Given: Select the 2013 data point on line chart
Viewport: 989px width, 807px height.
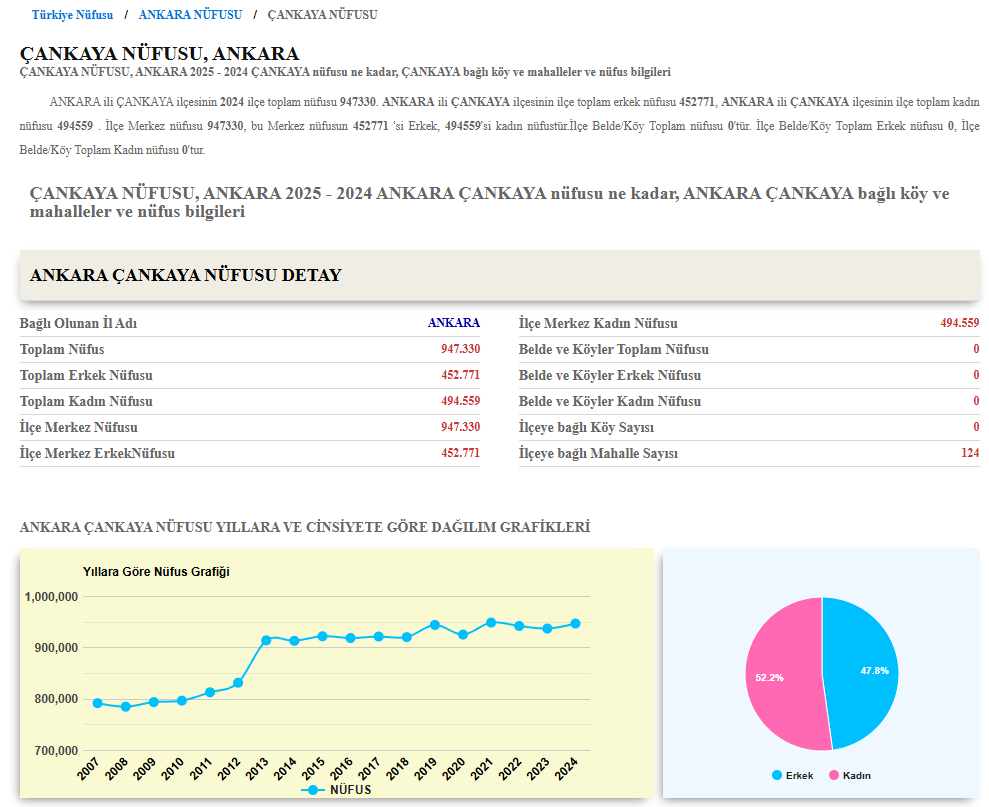Looking at the screenshot, I should click(266, 640).
